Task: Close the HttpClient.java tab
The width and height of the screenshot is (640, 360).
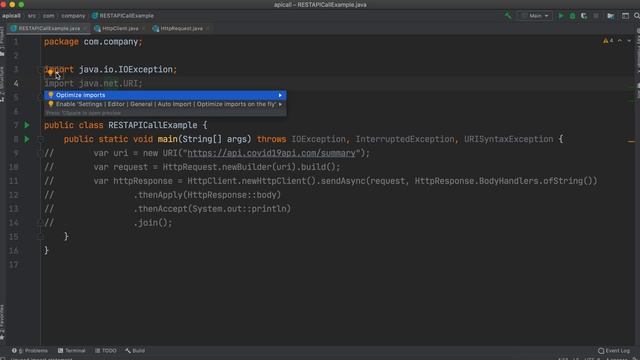Action: pos(143,29)
